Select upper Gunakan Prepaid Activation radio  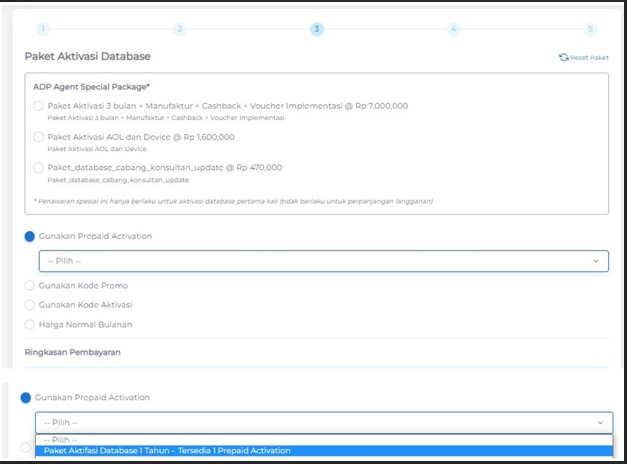[x=29, y=236]
